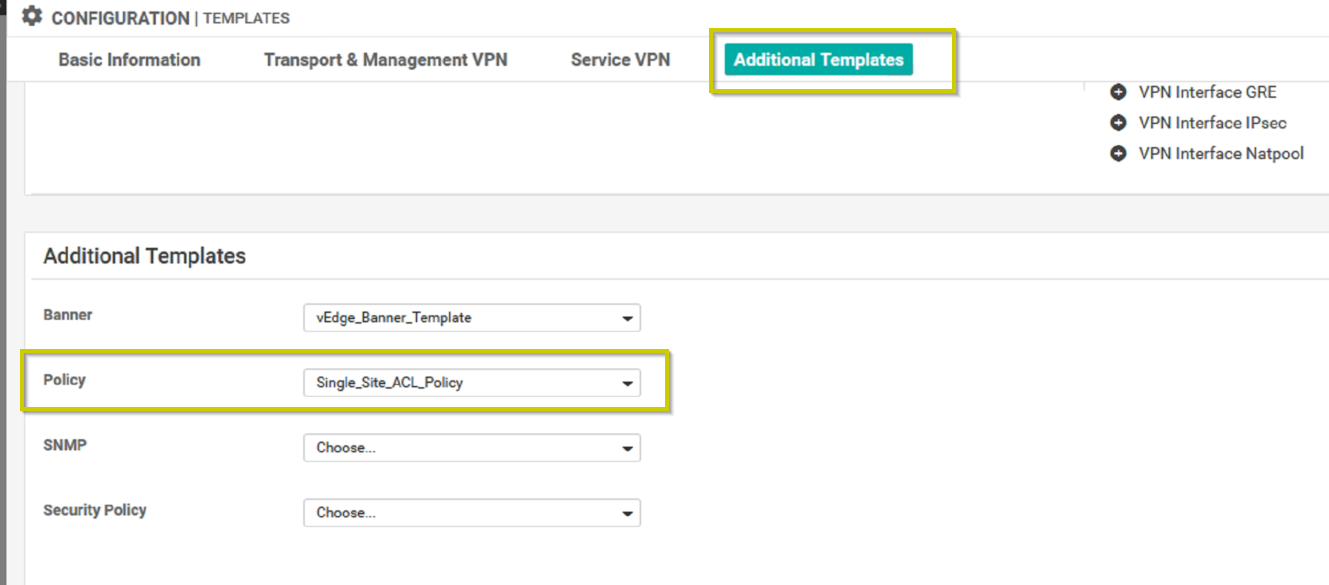Expand the Security Policy Choose dropdown
1329x585 pixels.
(472, 513)
